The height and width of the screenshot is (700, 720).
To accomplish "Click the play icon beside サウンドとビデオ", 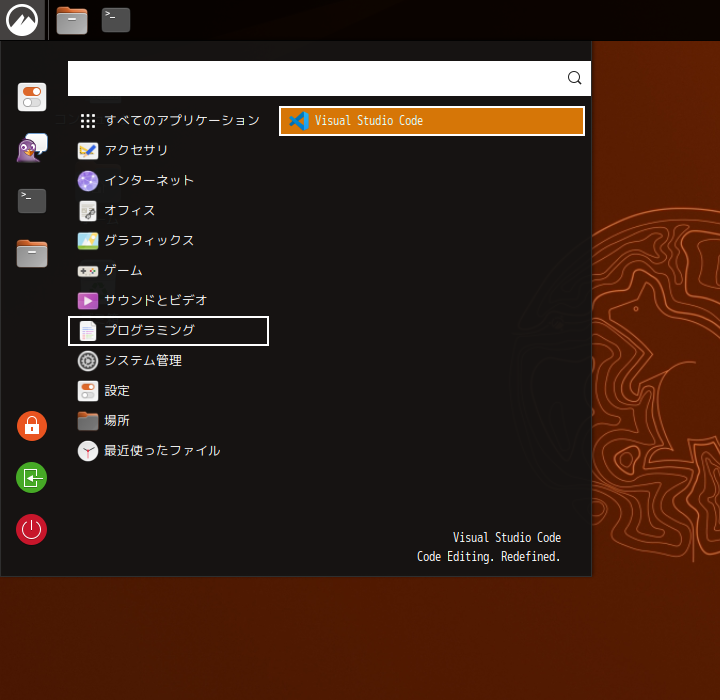I will pos(88,301).
